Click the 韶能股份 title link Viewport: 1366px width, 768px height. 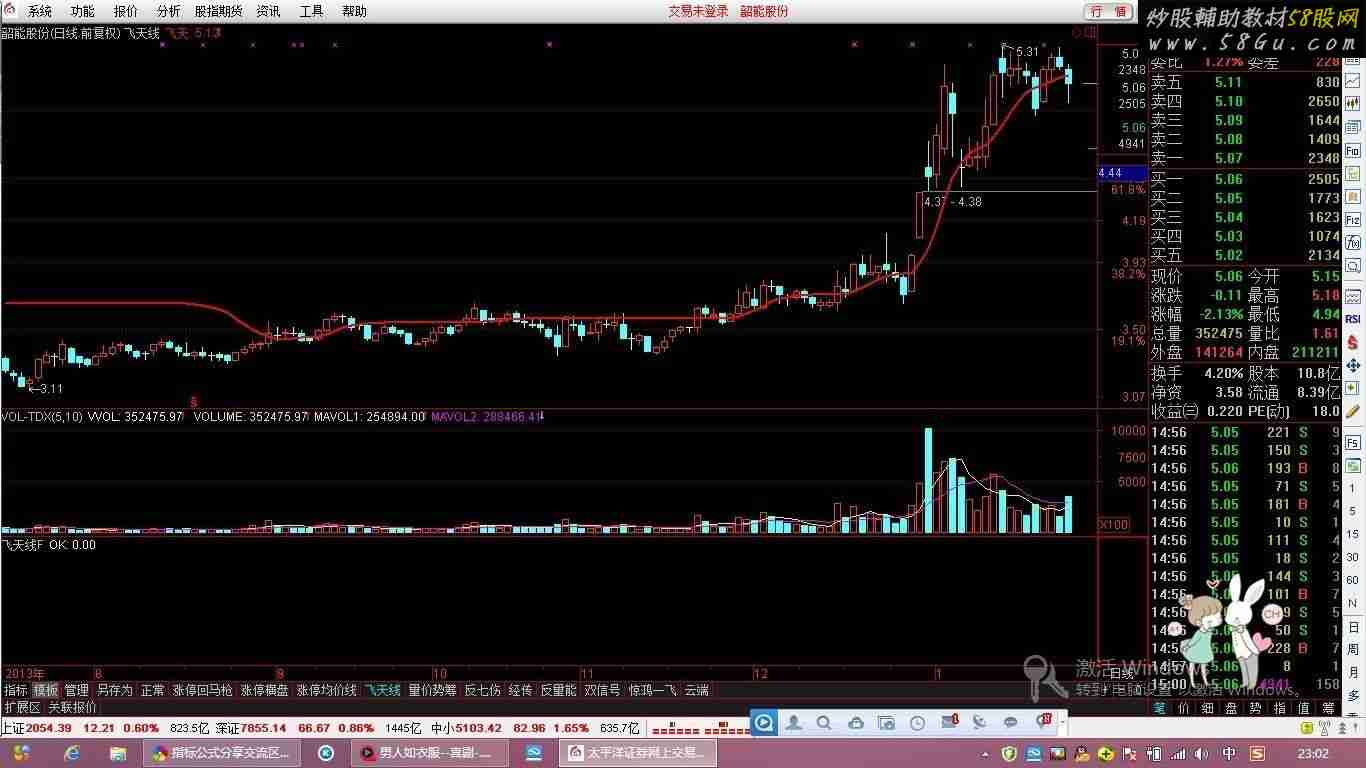(x=764, y=11)
